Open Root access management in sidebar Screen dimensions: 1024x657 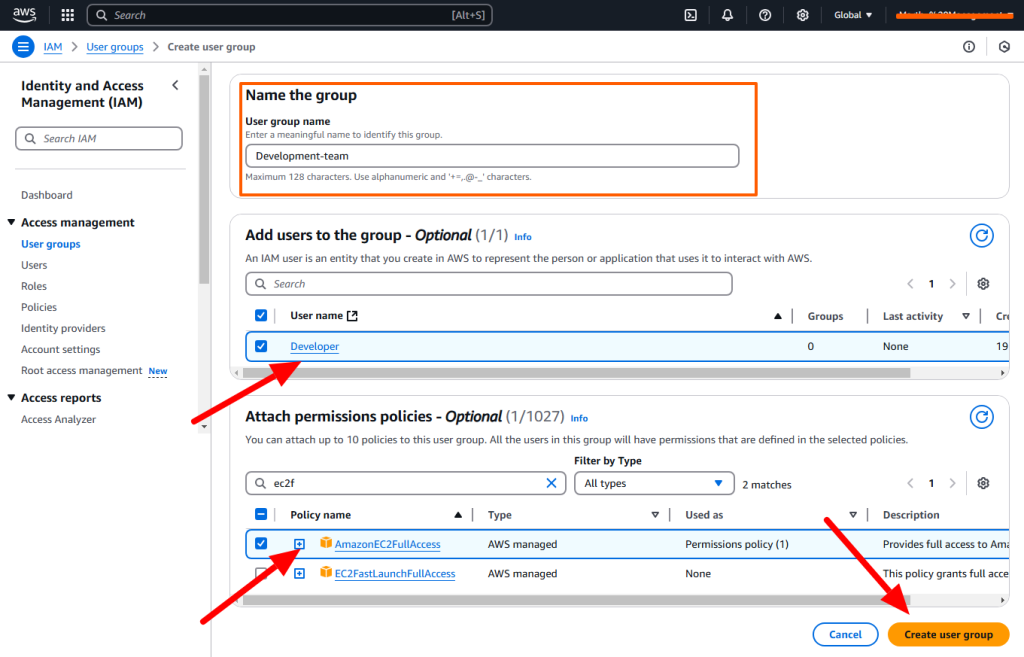[81, 370]
